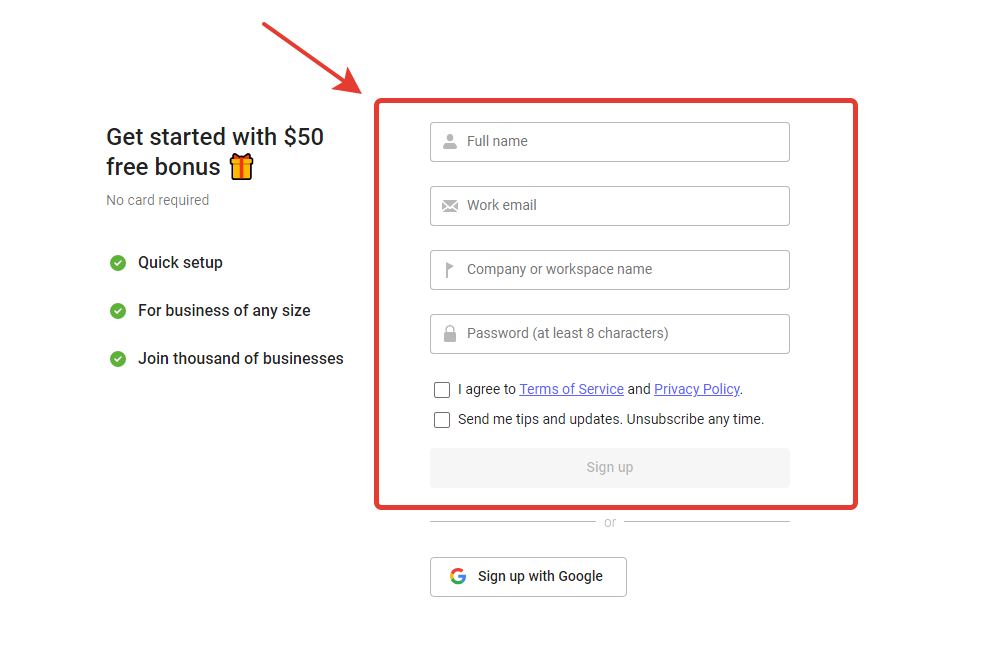Open the Privacy Policy link
Image resolution: width=990 pixels, height=661 pixels.
(x=696, y=389)
